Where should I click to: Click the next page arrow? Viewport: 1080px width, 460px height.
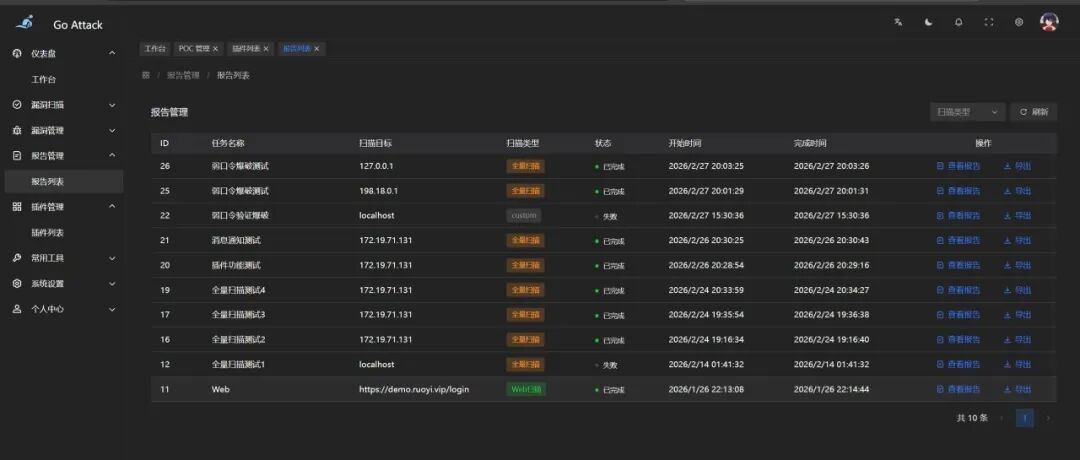tap(1048, 418)
